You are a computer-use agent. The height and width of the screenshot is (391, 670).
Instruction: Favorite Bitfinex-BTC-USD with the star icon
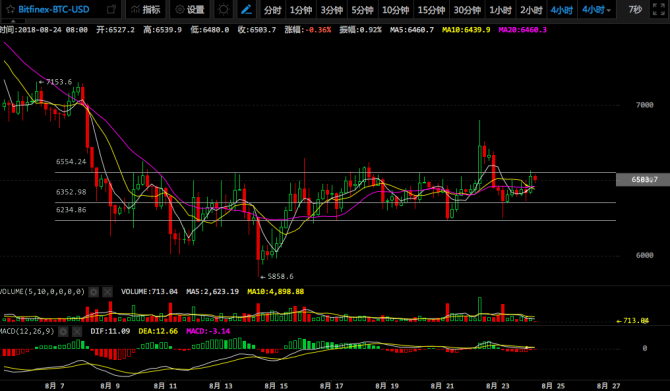(10, 9)
